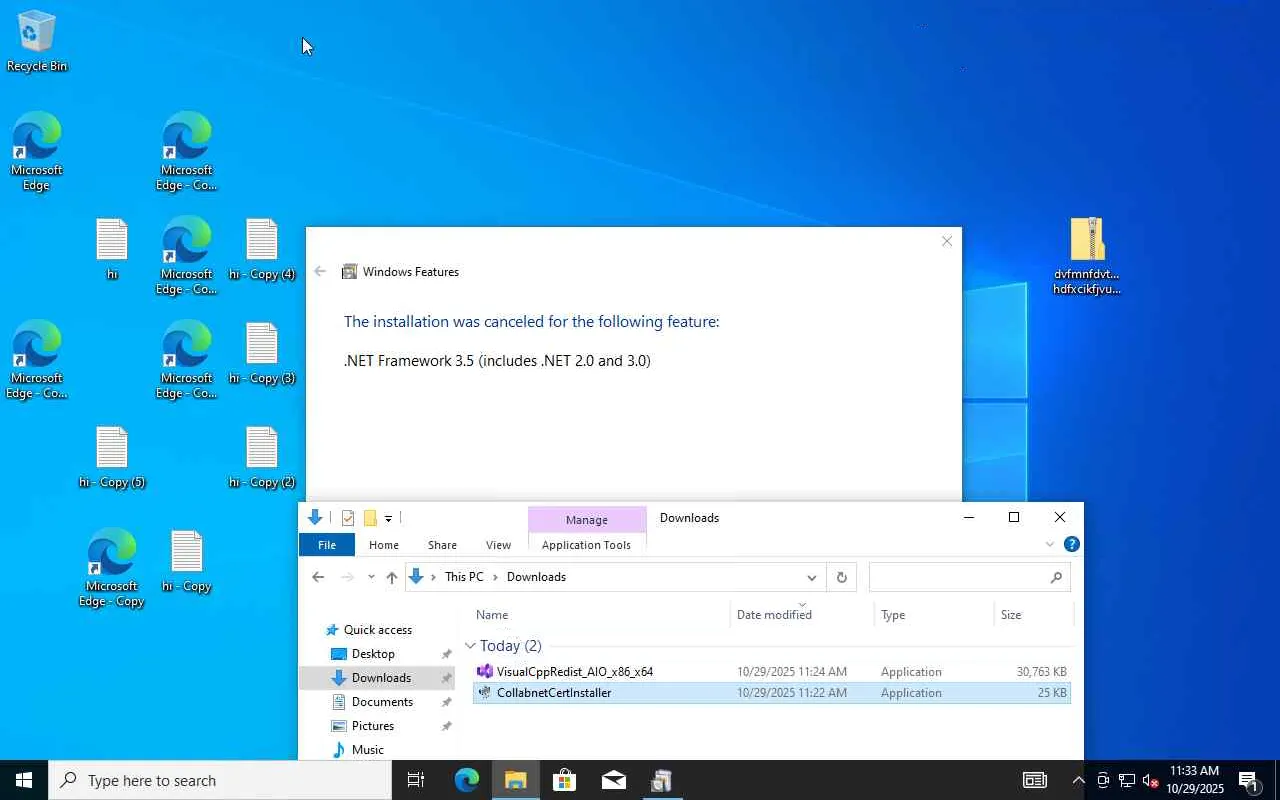This screenshot has width=1280, height=800.
Task: Open the File tab in File Explorer
Action: pos(327,545)
